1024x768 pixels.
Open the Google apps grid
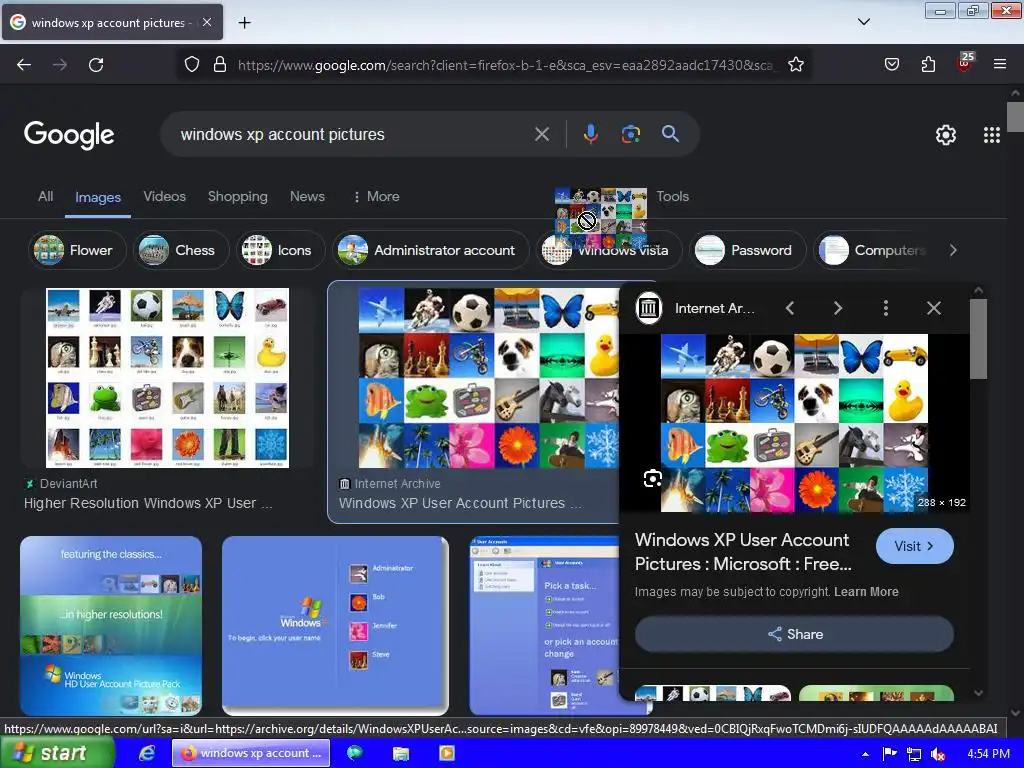(x=991, y=135)
